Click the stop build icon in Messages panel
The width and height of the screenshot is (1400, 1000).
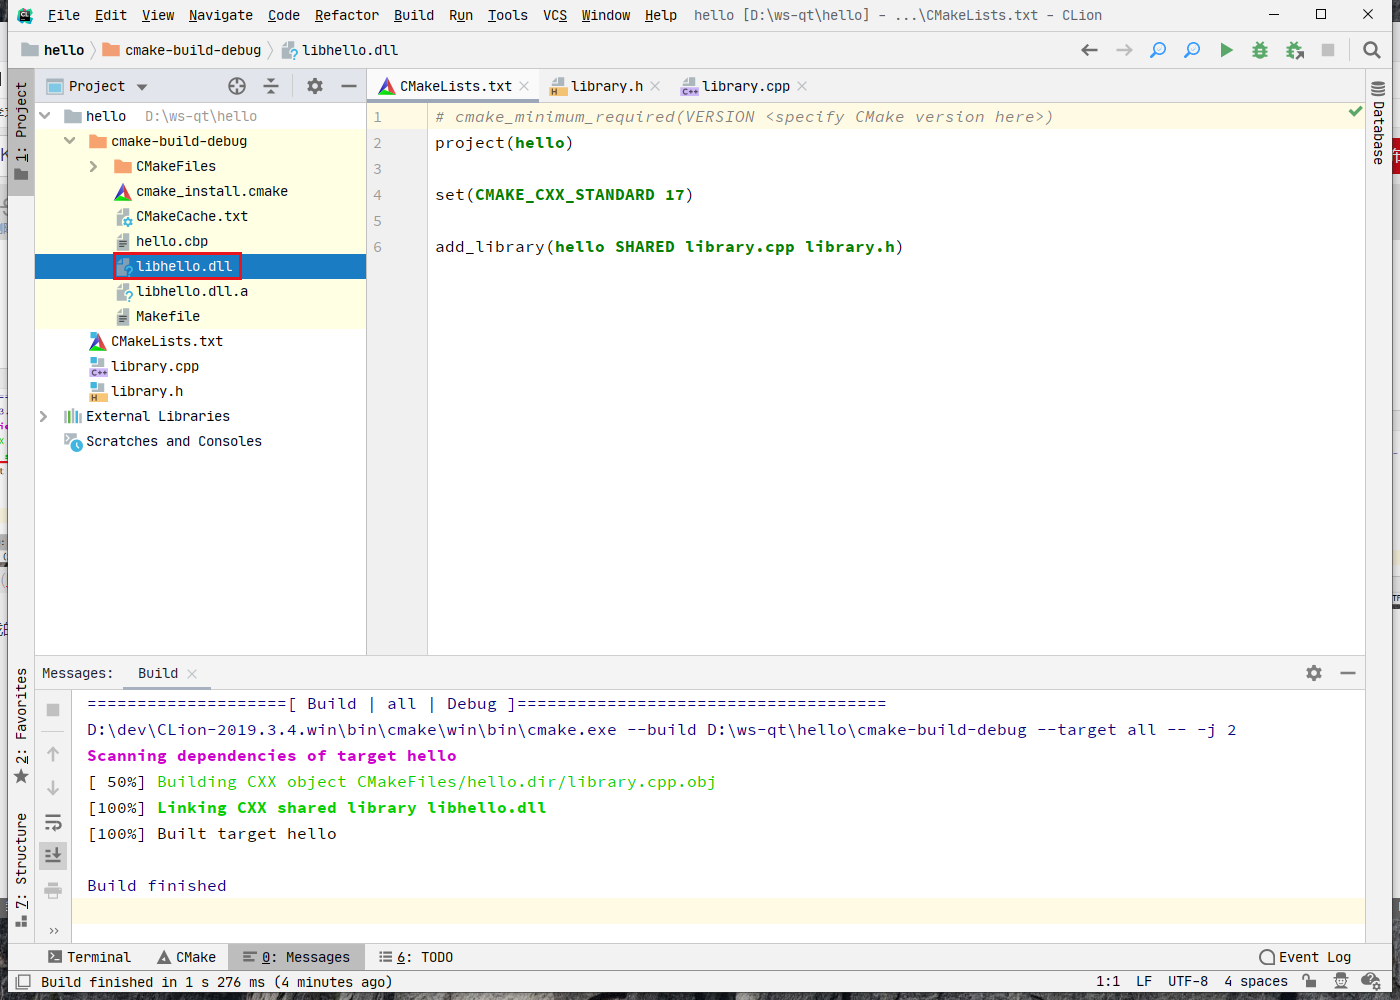point(53,710)
